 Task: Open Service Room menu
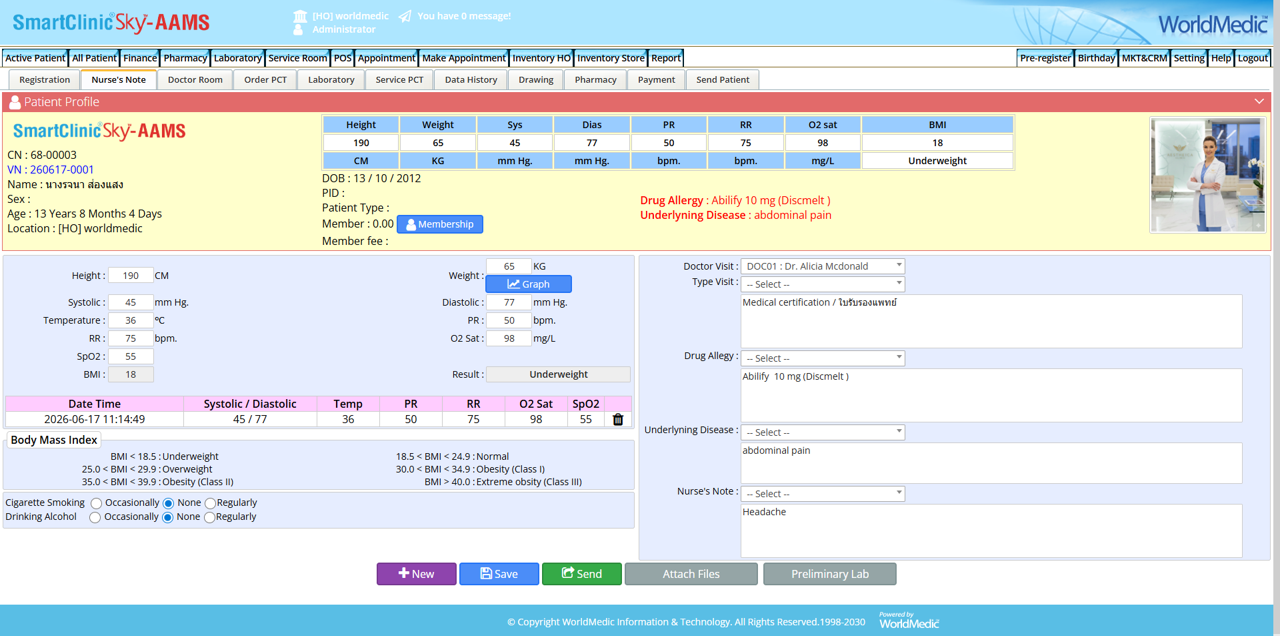[298, 58]
